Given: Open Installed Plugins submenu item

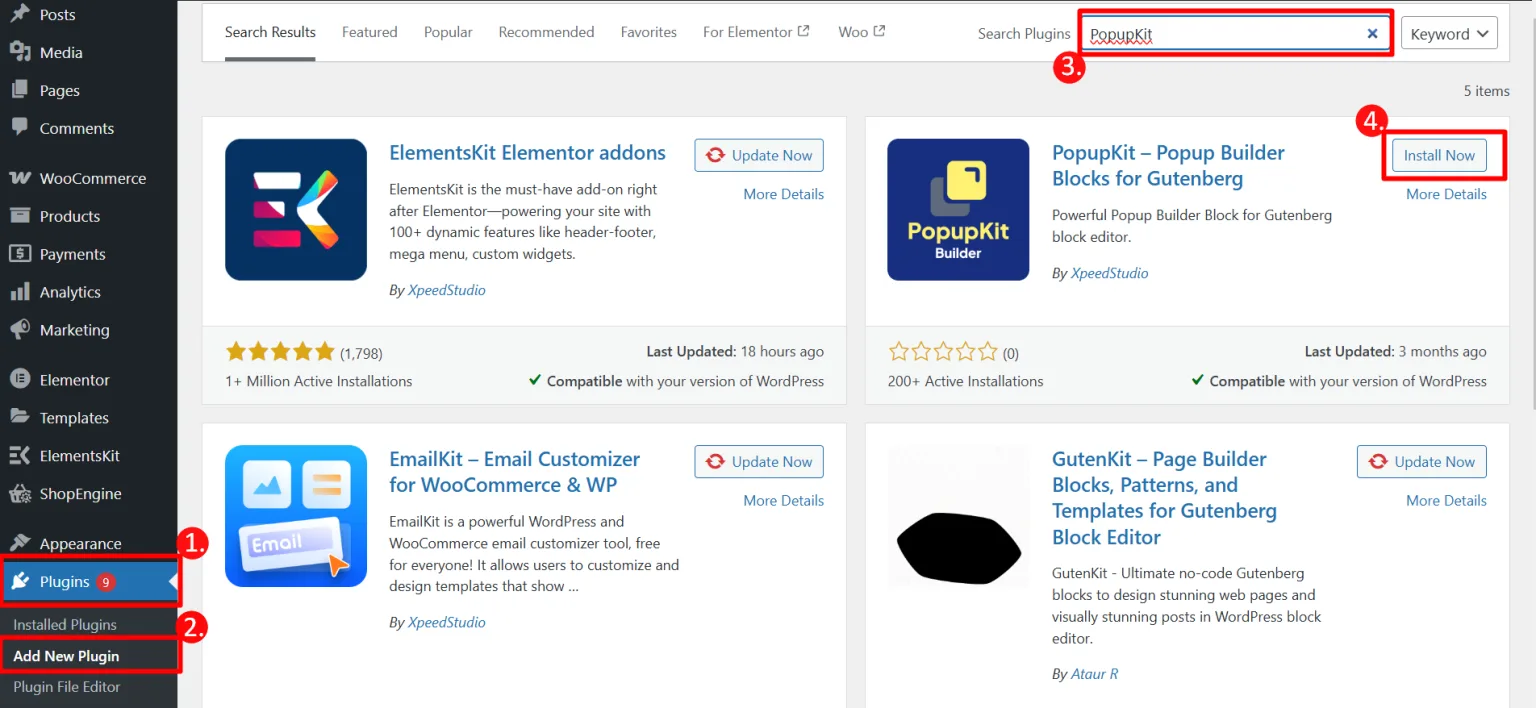Looking at the screenshot, I should point(65,624).
